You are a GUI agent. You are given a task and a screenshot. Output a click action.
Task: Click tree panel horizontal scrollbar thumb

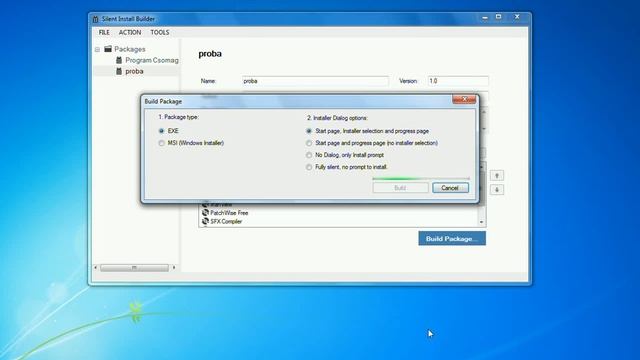pyautogui.click(x=134, y=268)
